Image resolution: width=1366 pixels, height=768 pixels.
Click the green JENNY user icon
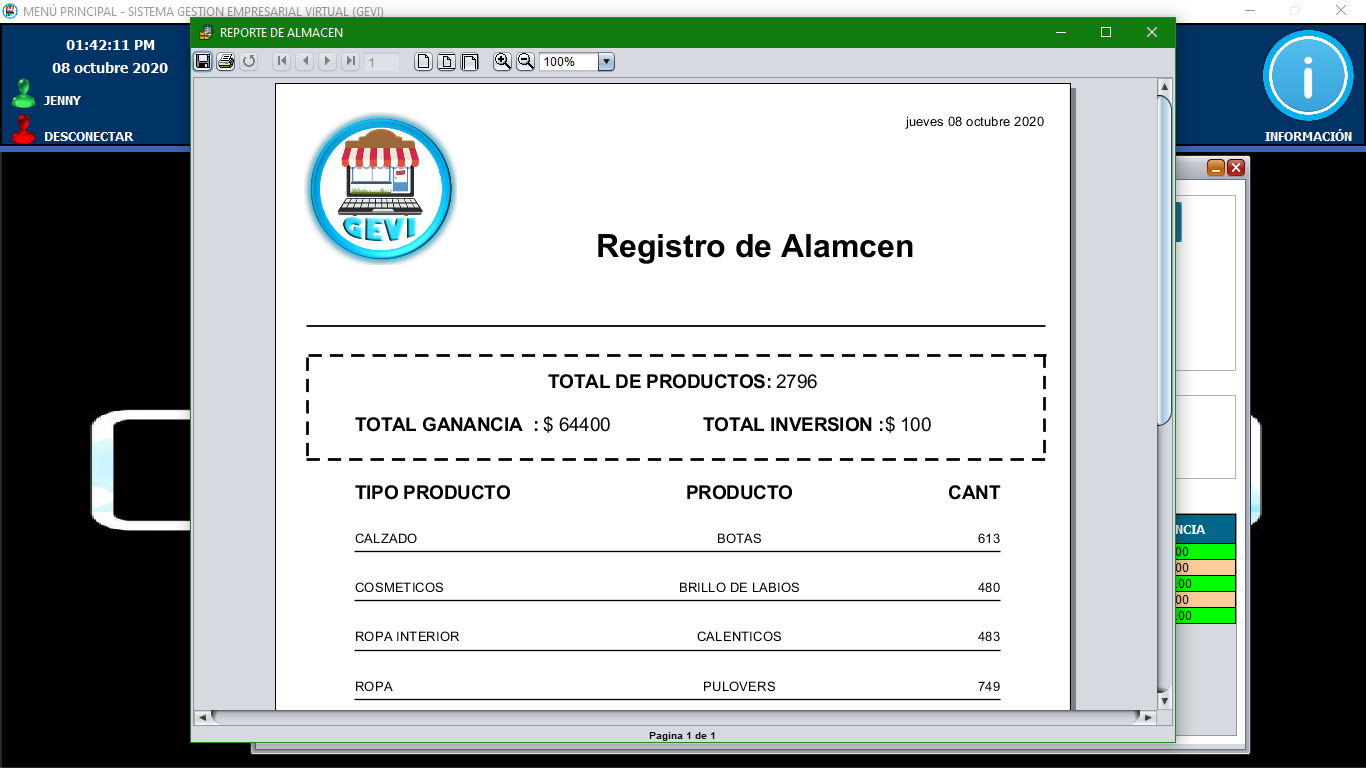[x=23, y=95]
